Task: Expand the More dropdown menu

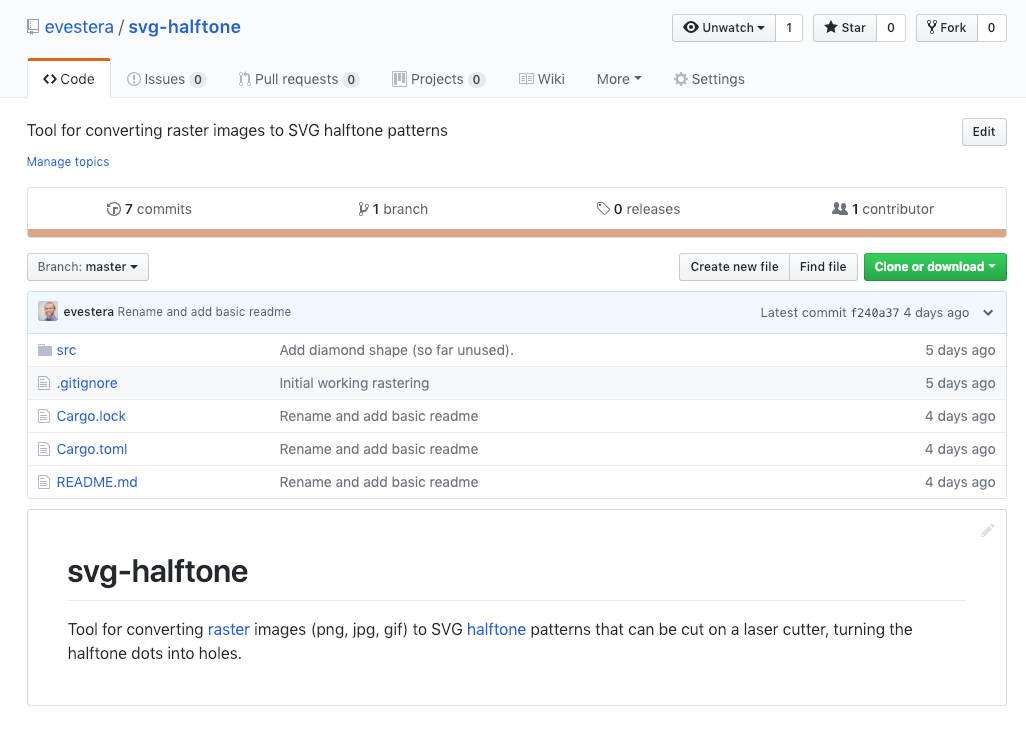Action: click(619, 79)
